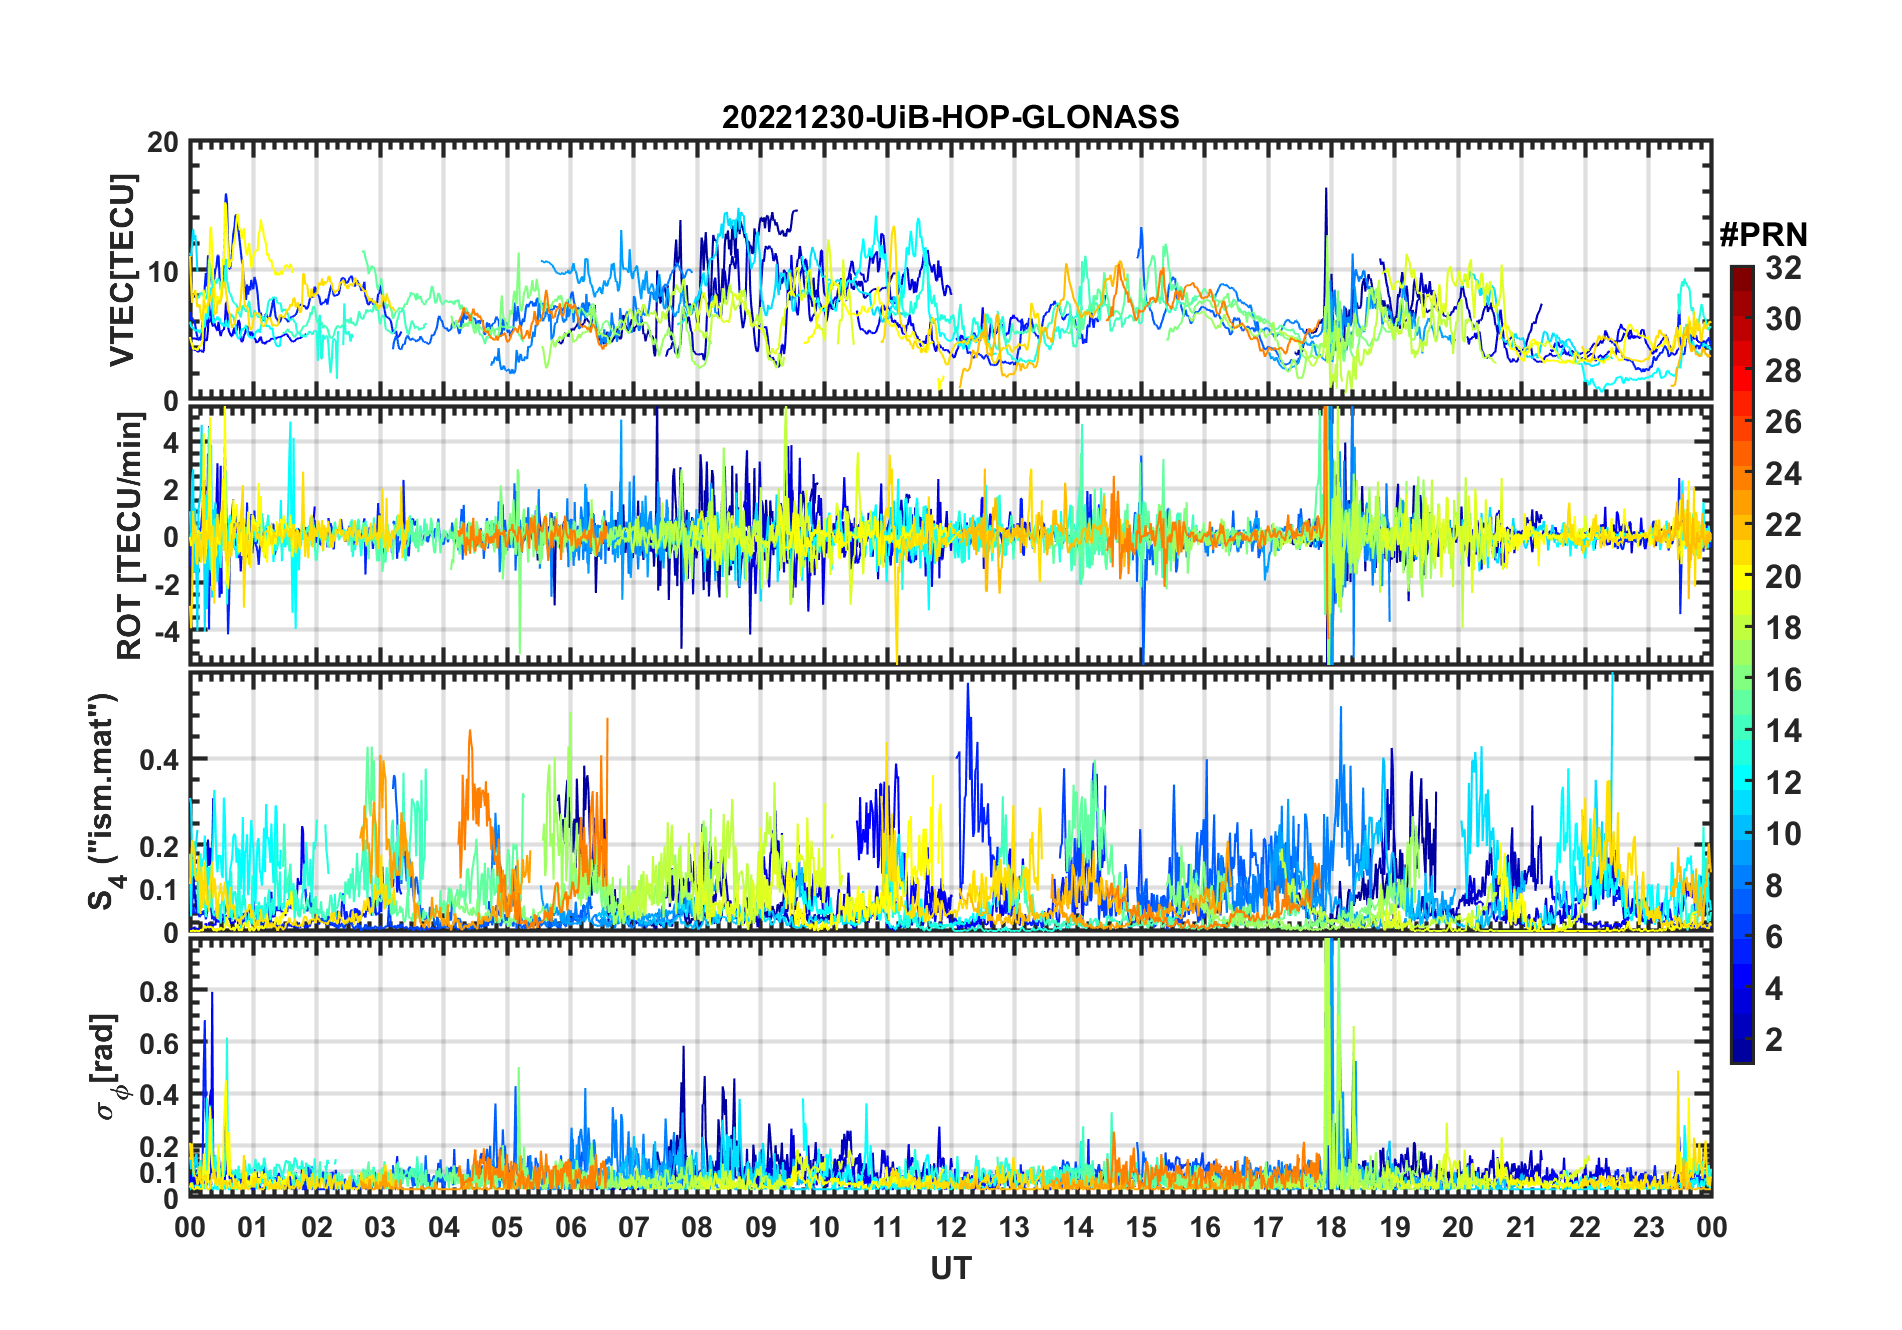Click the #PRN colorbar title
Screen dimensions: 1902x1330
point(1763,235)
